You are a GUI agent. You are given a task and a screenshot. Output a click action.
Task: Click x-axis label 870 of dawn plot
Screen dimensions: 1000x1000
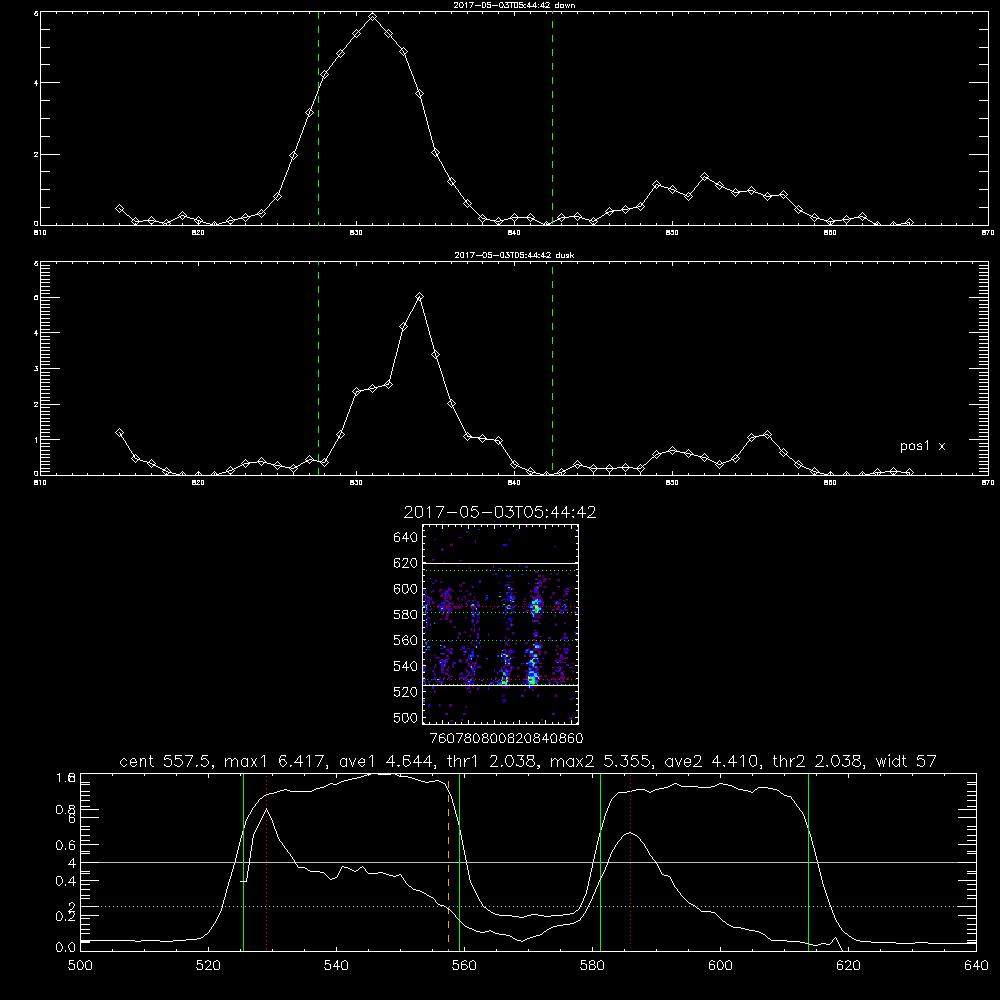pyautogui.click(x=987, y=233)
